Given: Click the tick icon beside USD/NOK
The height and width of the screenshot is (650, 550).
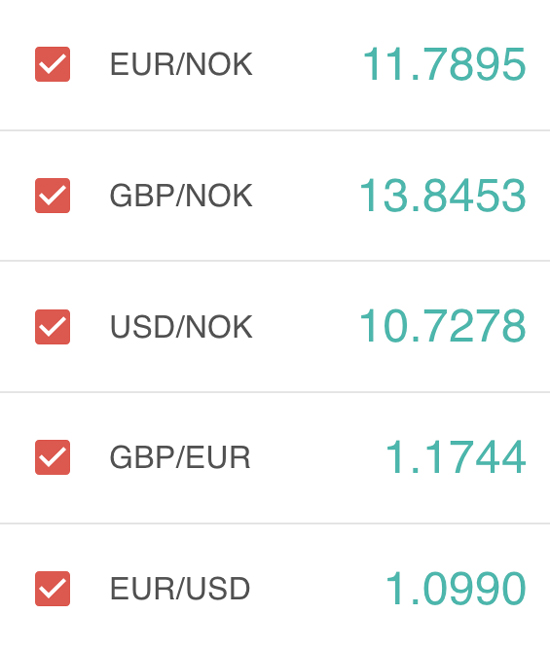Looking at the screenshot, I should coord(52,327).
